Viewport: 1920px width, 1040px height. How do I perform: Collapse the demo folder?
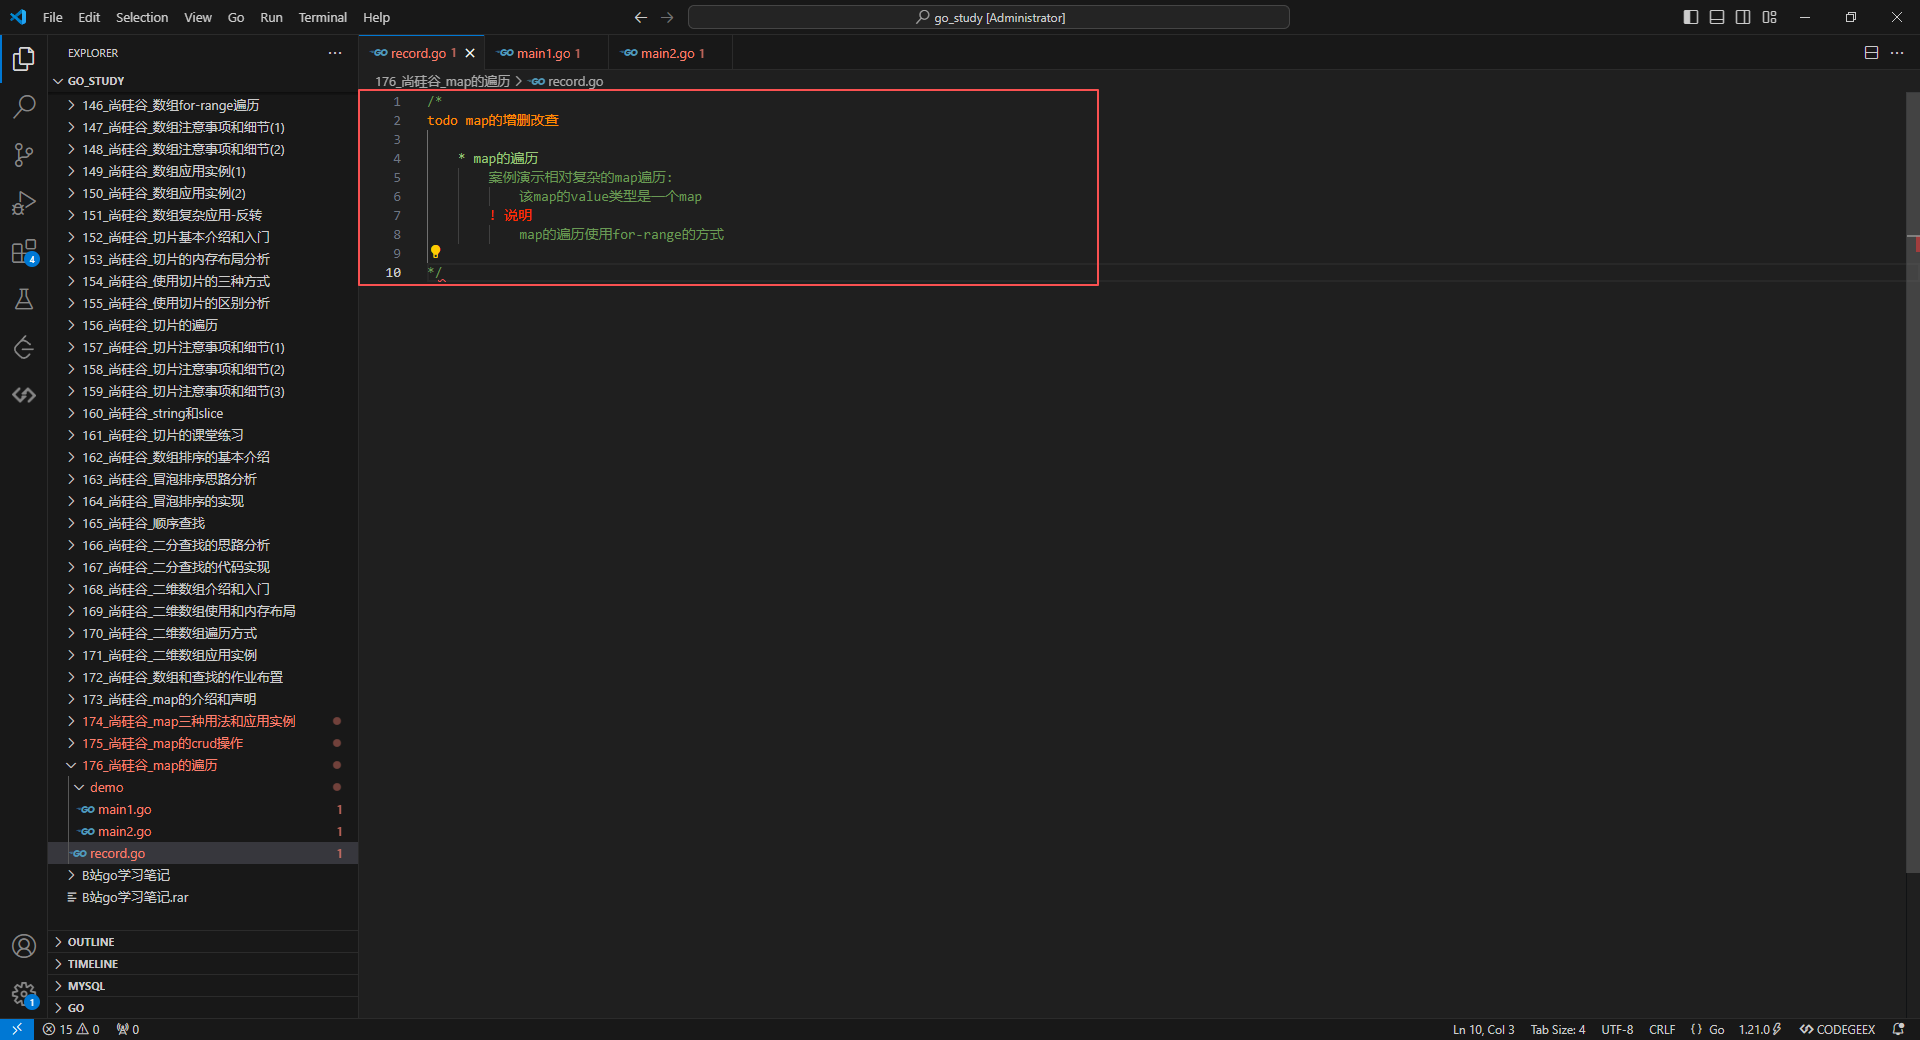203,787
